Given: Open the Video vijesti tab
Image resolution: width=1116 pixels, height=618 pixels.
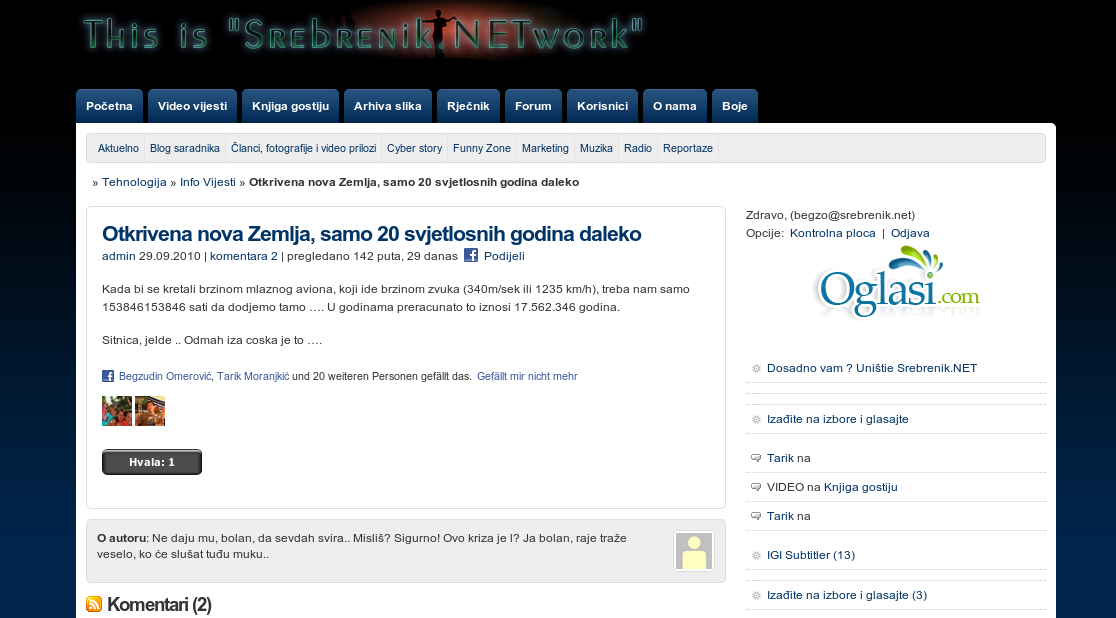Looking at the screenshot, I should [x=192, y=106].
